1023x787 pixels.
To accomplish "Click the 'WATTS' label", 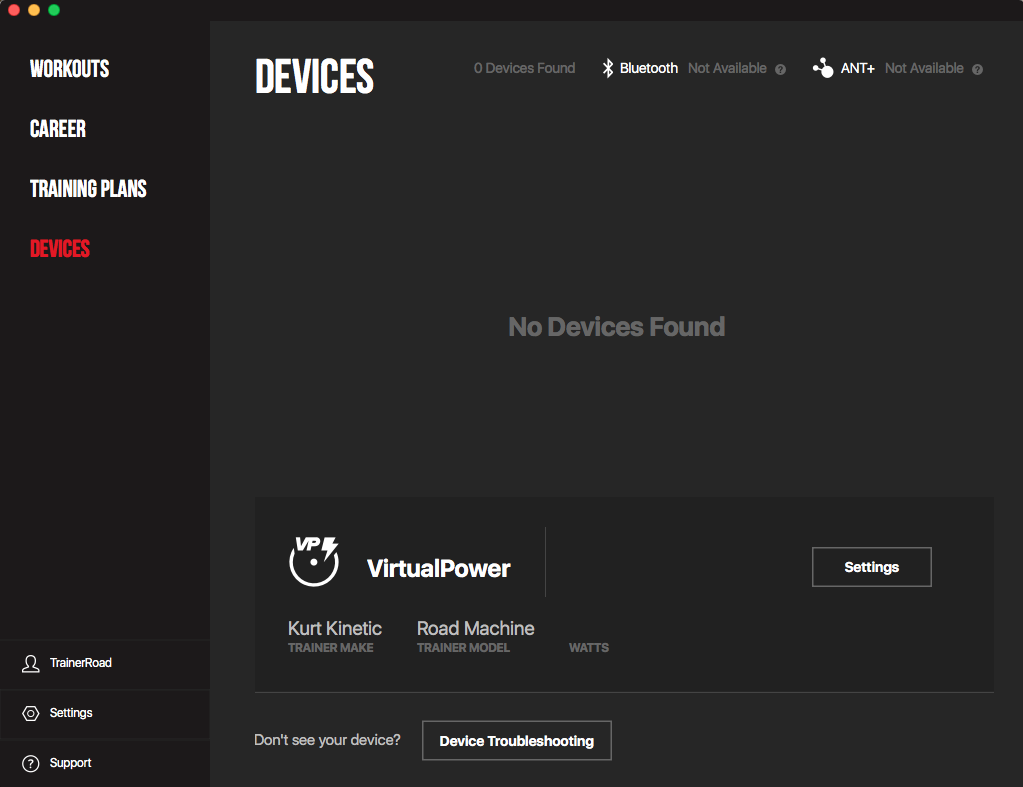I will point(588,648).
